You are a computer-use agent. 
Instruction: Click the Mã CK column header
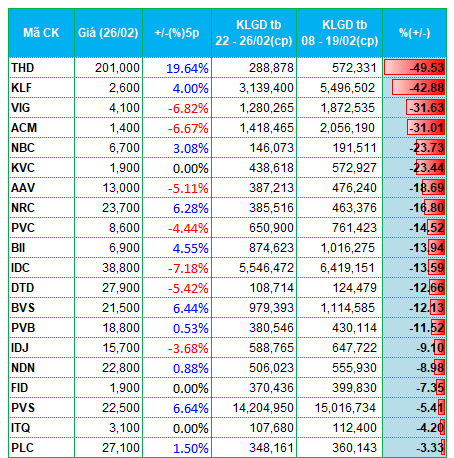tap(41, 33)
